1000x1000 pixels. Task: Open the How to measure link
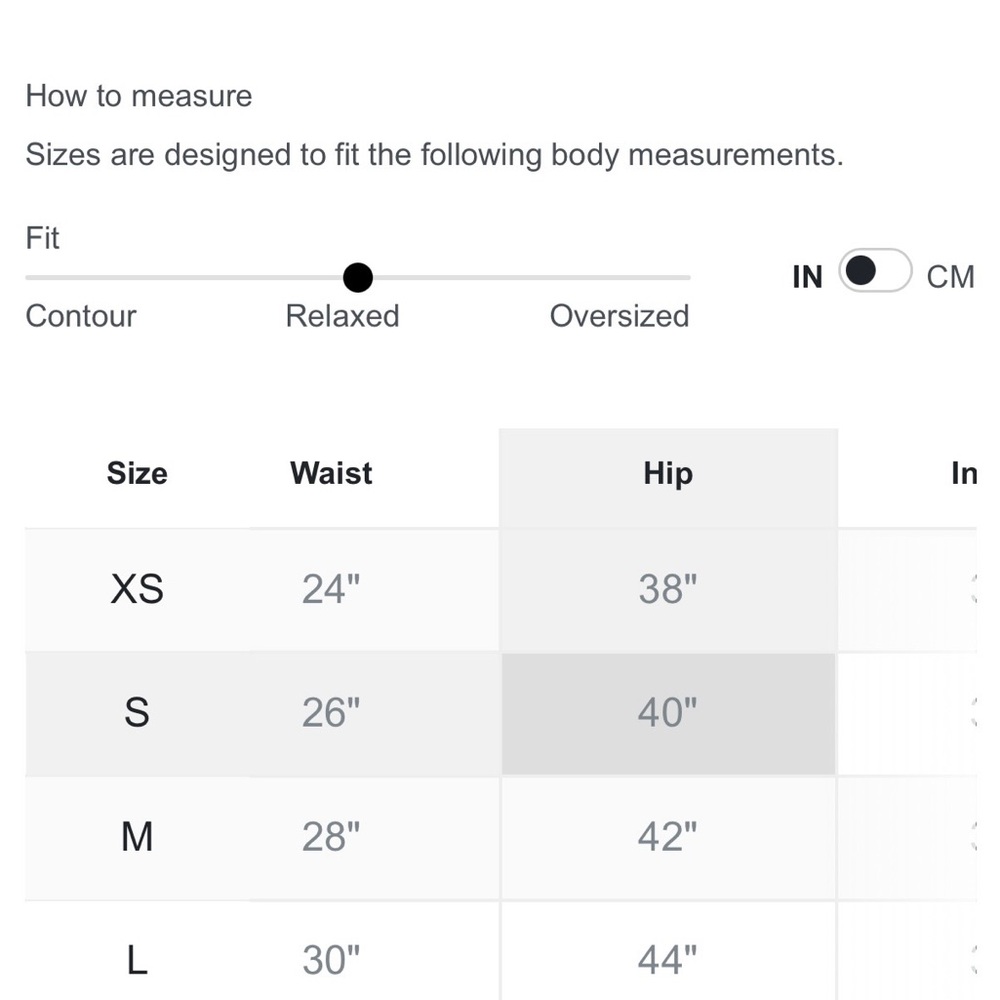tap(139, 96)
